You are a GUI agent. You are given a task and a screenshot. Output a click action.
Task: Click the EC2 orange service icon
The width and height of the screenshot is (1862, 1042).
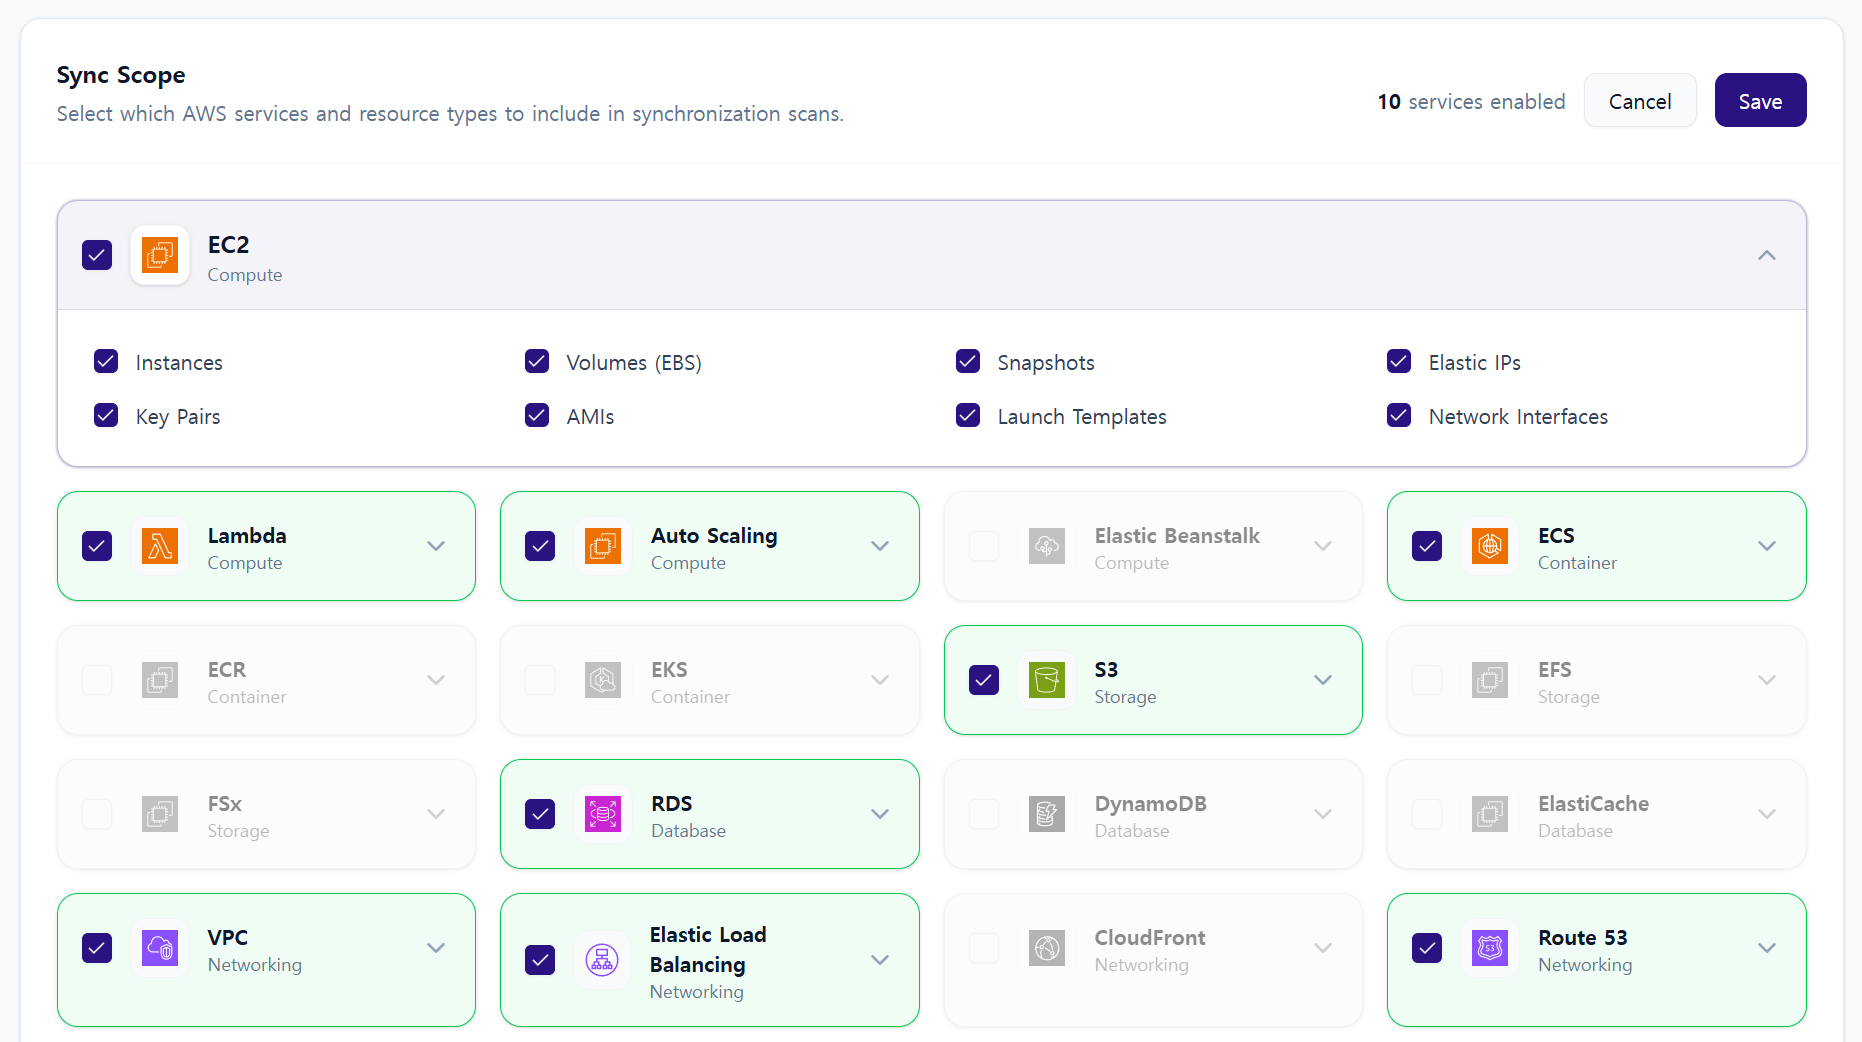[x=160, y=255]
